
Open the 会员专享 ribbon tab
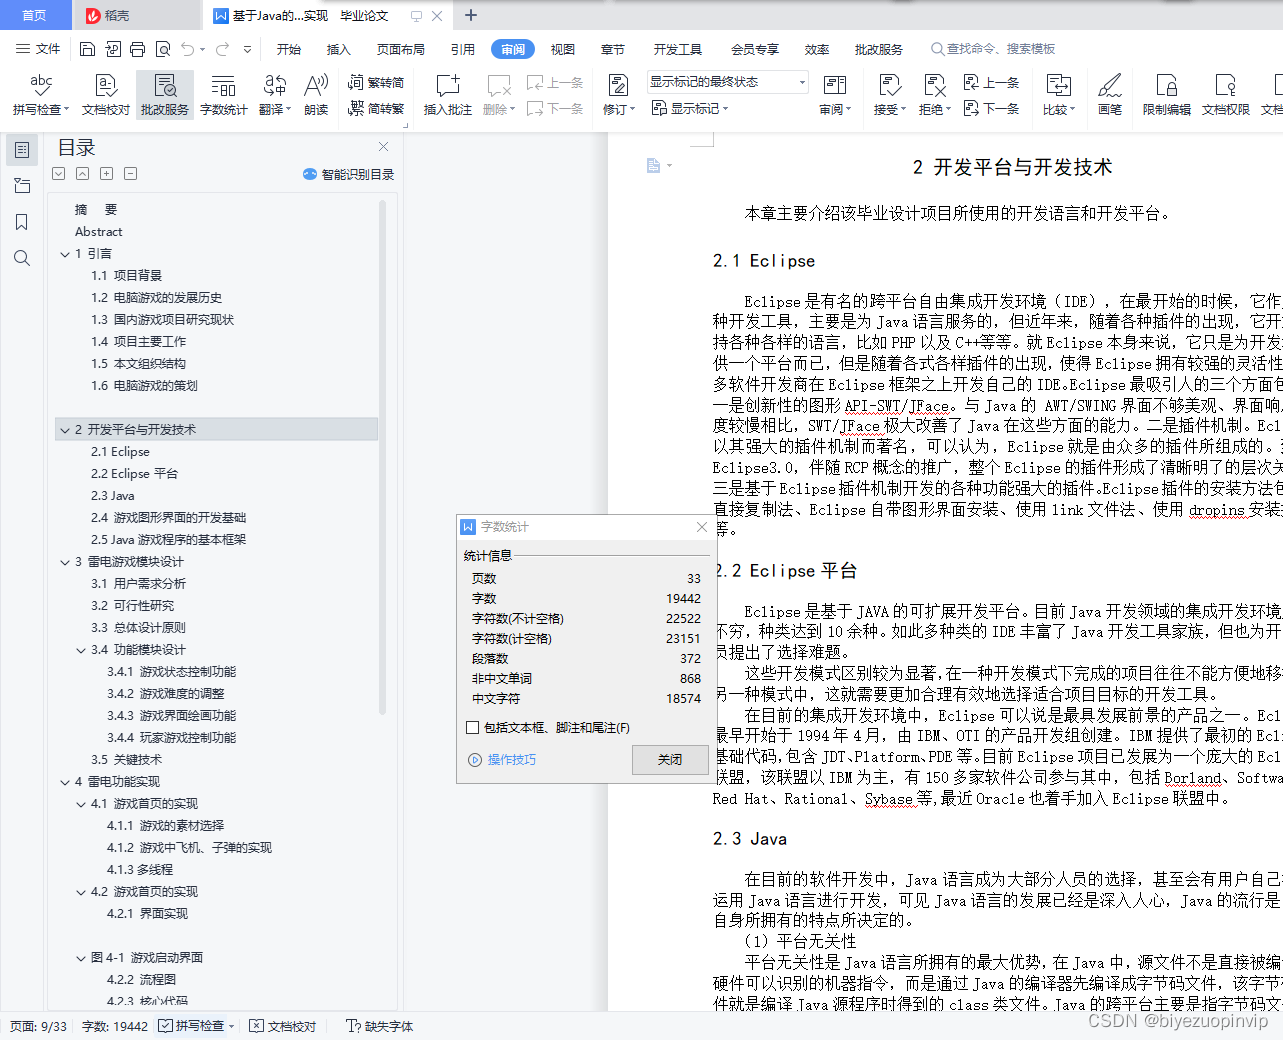[x=755, y=49]
